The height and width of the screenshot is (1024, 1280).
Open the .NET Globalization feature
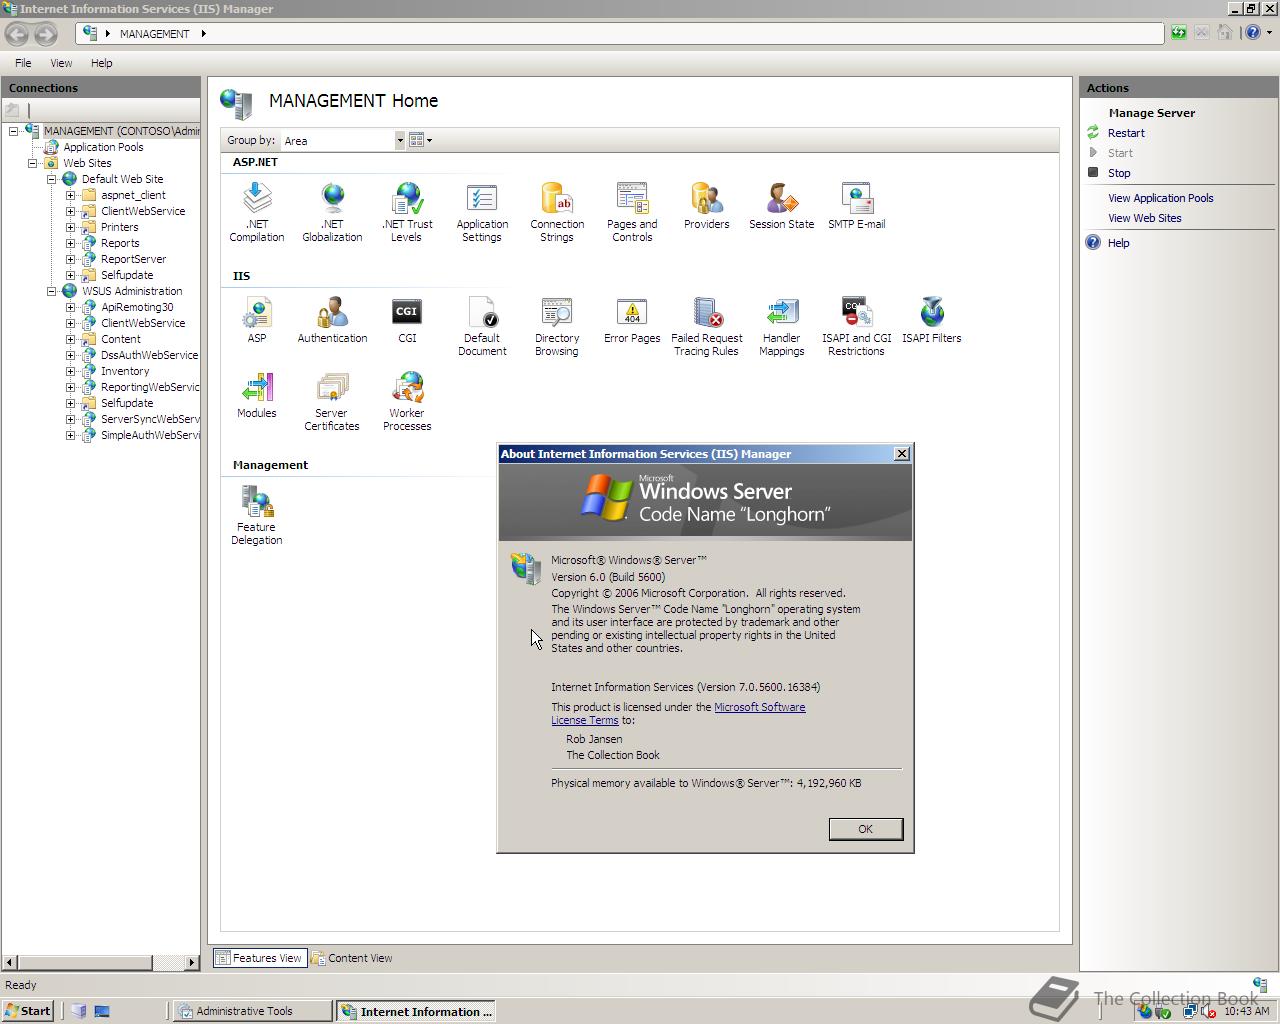click(x=332, y=211)
